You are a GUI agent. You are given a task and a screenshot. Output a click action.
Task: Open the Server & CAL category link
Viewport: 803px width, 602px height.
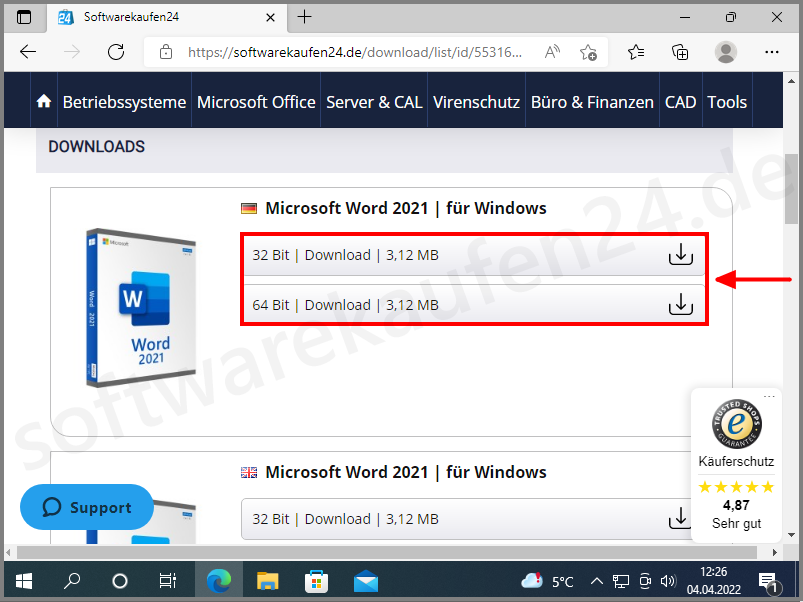[x=374, y=99]
